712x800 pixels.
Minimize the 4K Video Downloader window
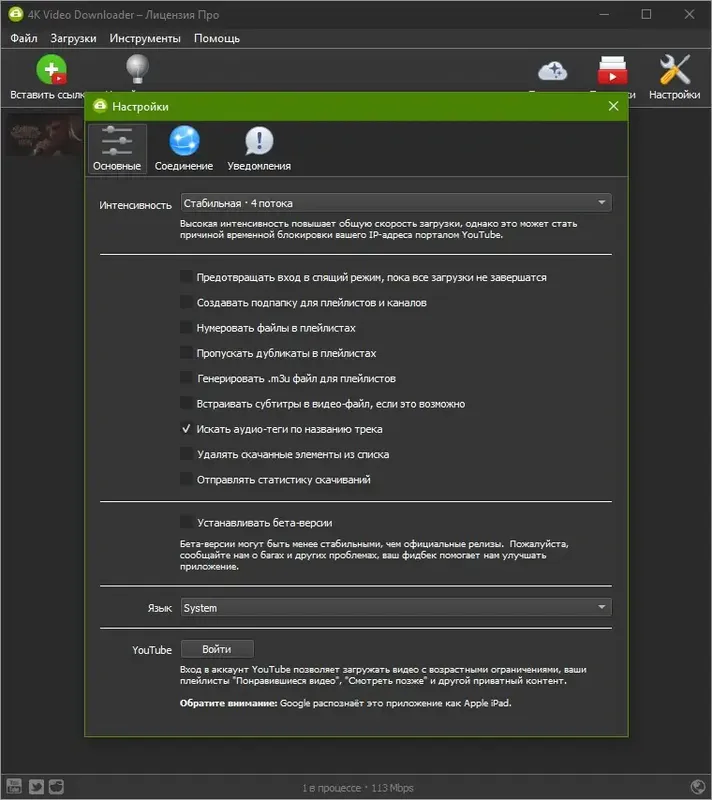coord(604,14)
